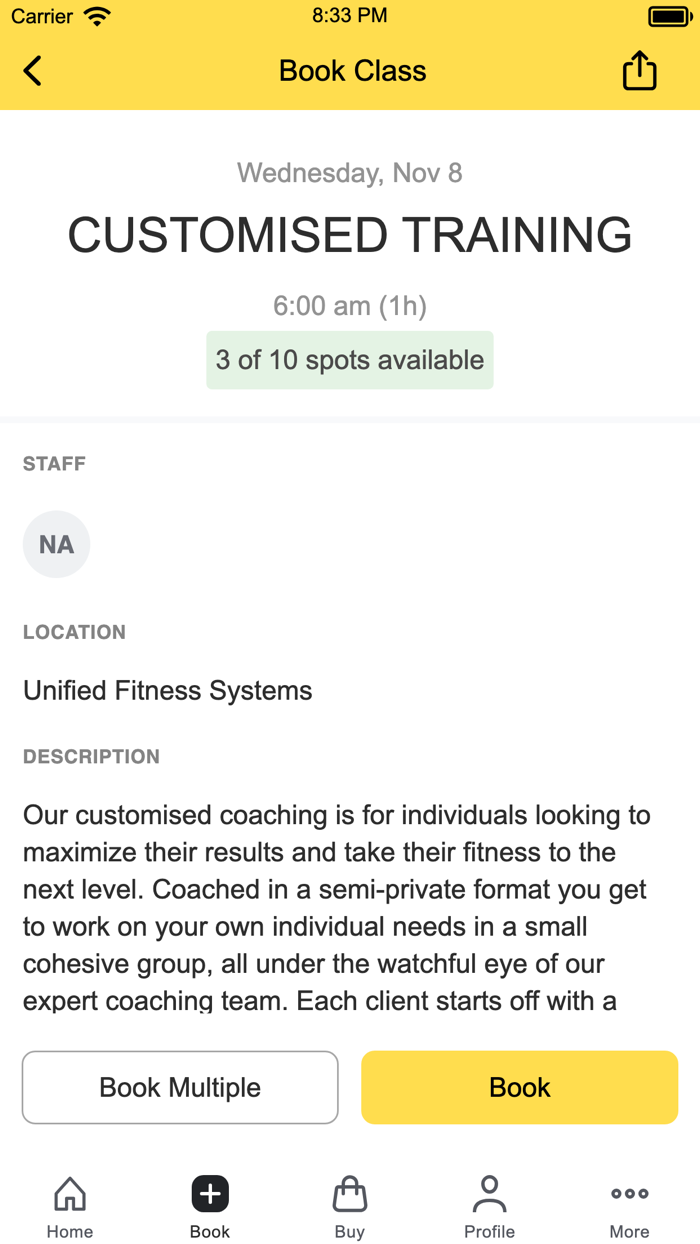The height and width of the screenshot is (1244, 700).
Task: Tap the Book Class header title
Action: (x=352, y=70)
